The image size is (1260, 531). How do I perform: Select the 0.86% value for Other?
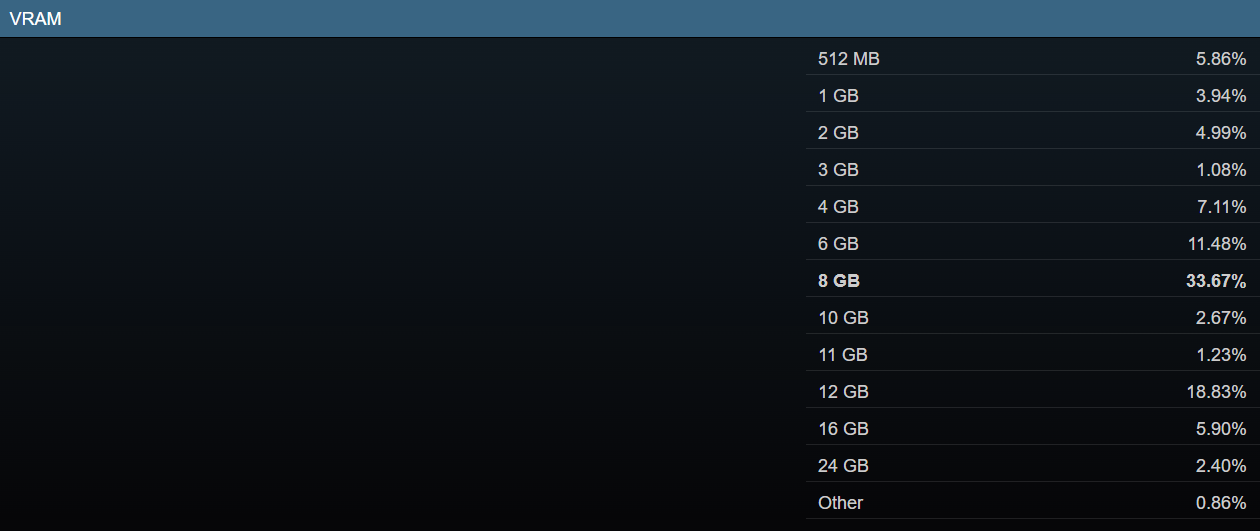coord(1221,503)
